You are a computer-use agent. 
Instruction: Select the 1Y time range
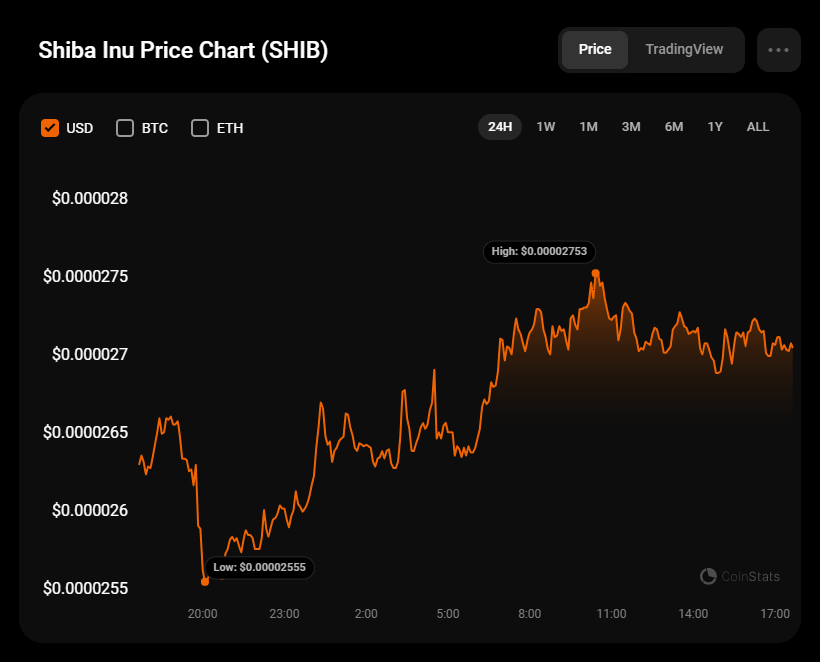point(715,127)
